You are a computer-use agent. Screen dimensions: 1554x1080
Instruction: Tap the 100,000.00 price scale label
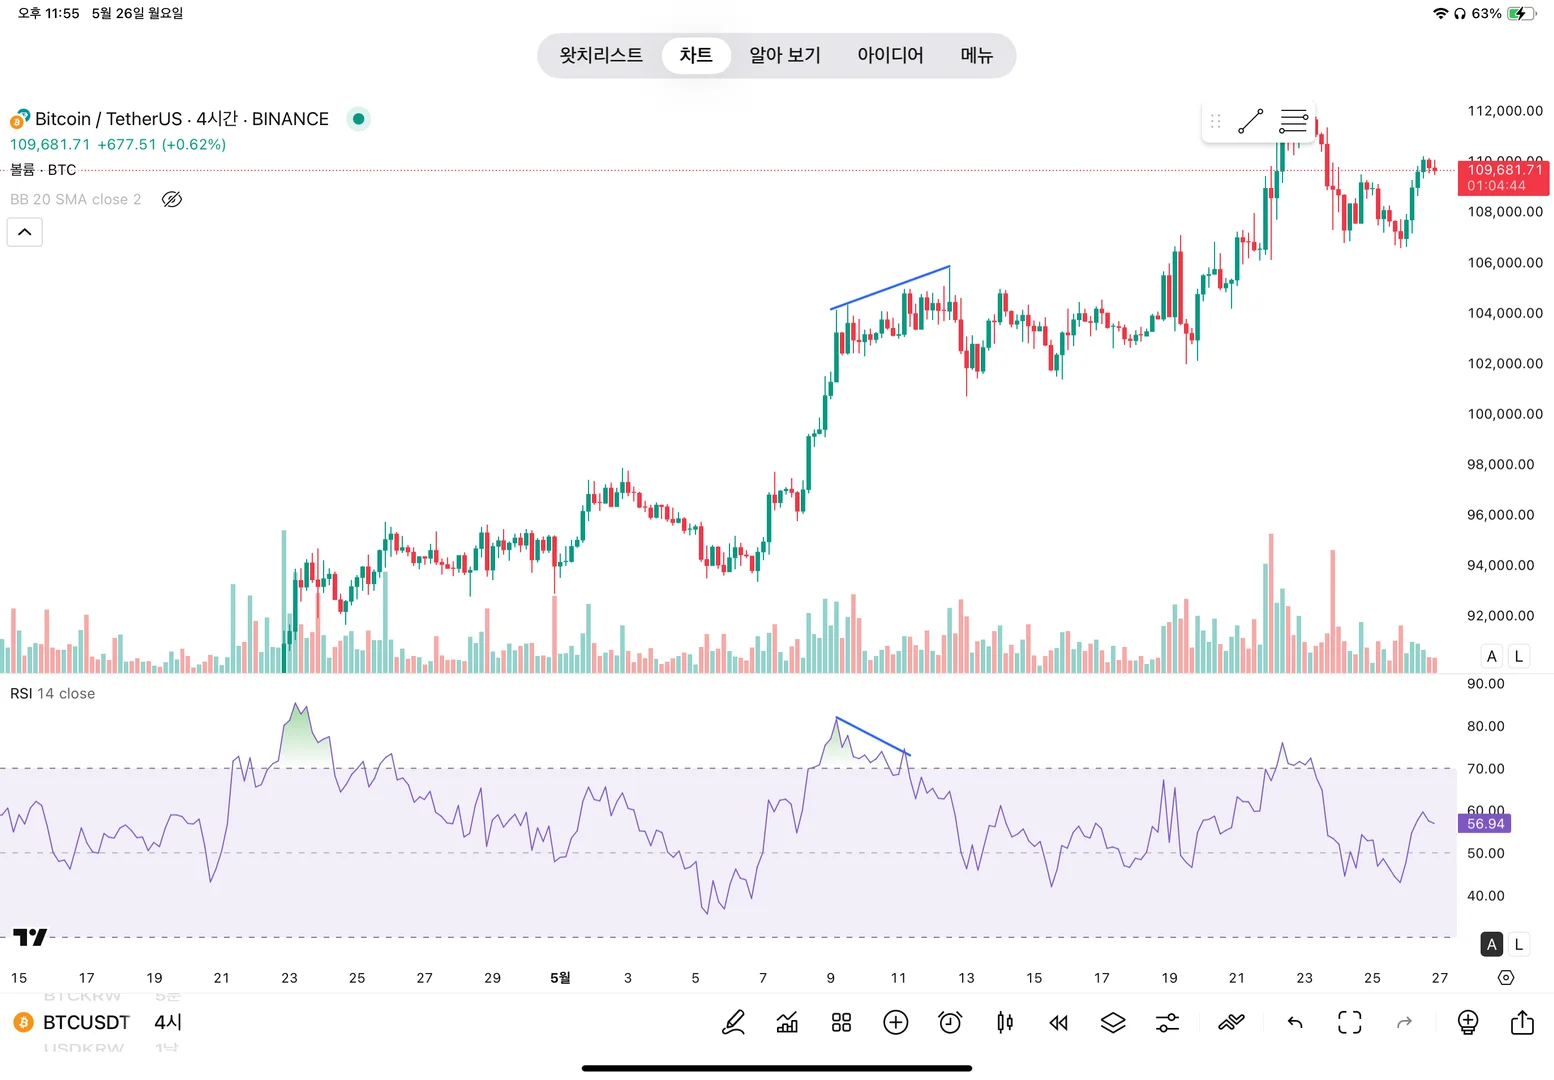coord(1505,413)
